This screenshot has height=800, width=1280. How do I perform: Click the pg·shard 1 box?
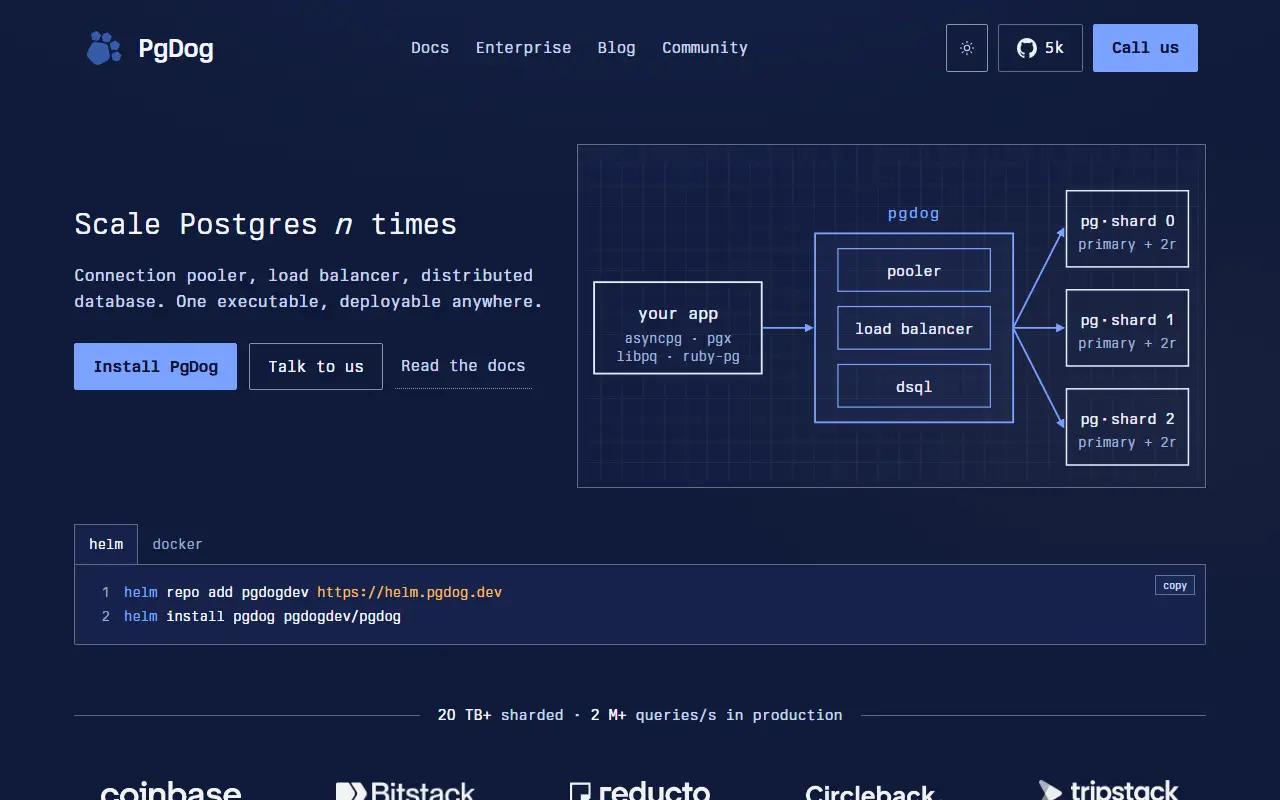[x=1127, y=328]
